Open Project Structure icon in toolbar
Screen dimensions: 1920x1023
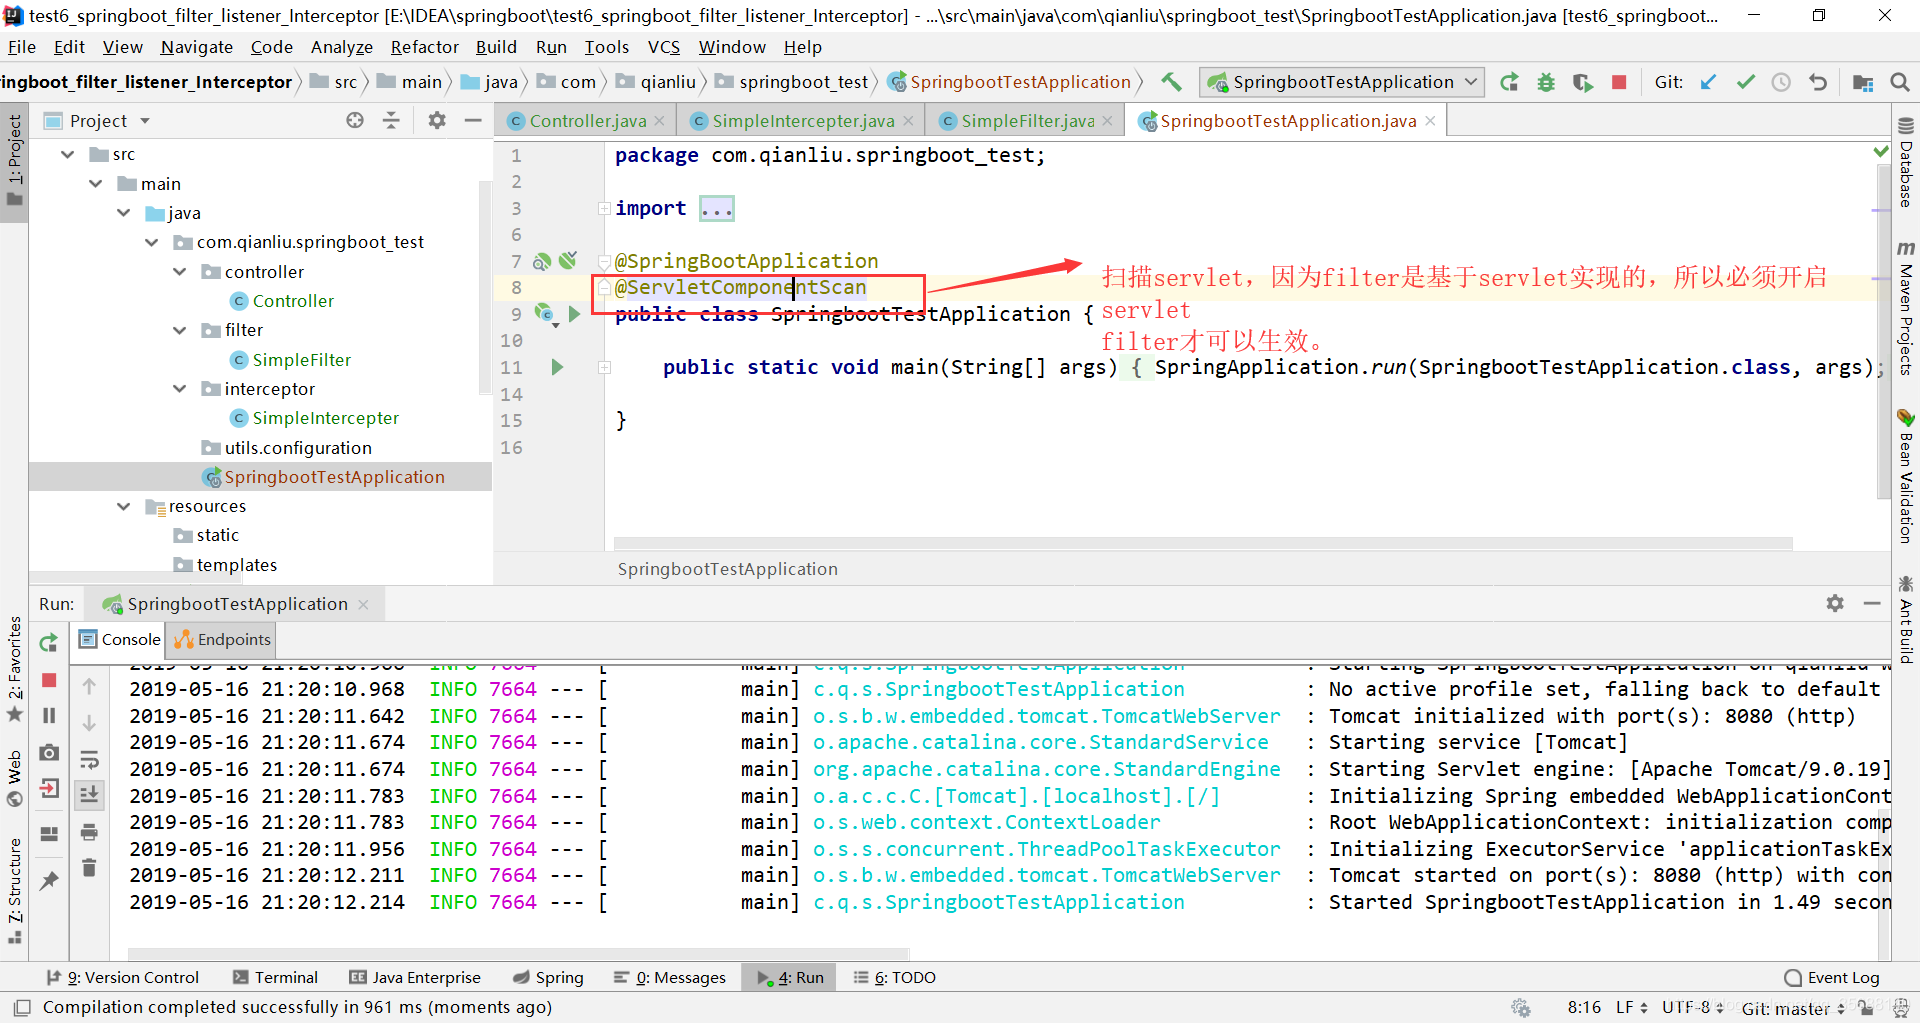point(1862,82)
